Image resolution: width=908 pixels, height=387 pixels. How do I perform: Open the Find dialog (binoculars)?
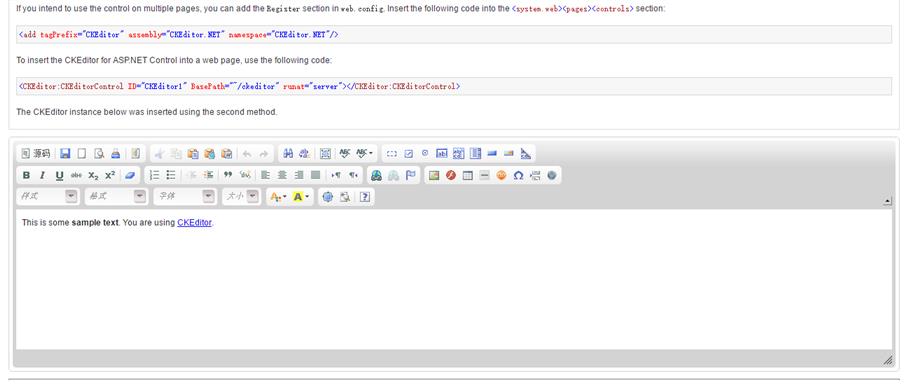click(288, 154)
